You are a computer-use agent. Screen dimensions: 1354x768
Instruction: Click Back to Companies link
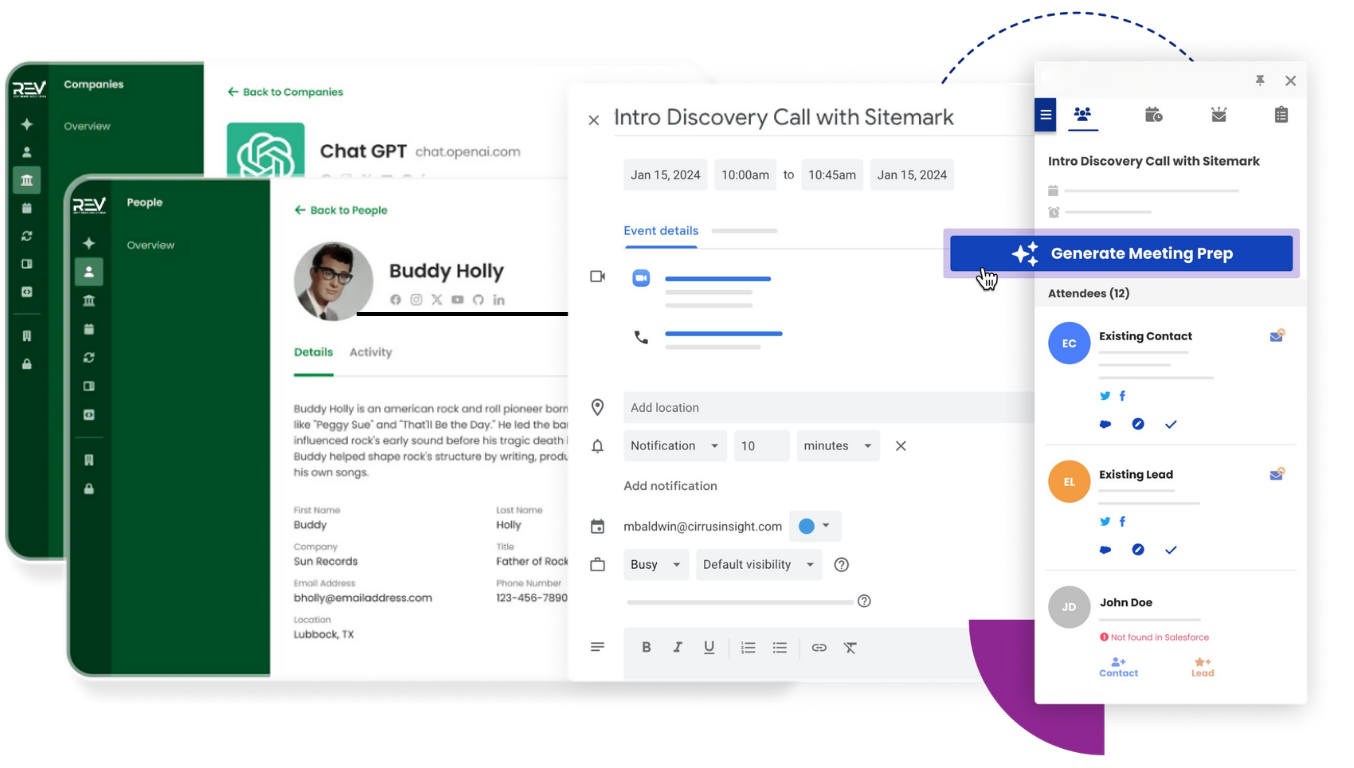pyautogui.click(x=285, y=92)
